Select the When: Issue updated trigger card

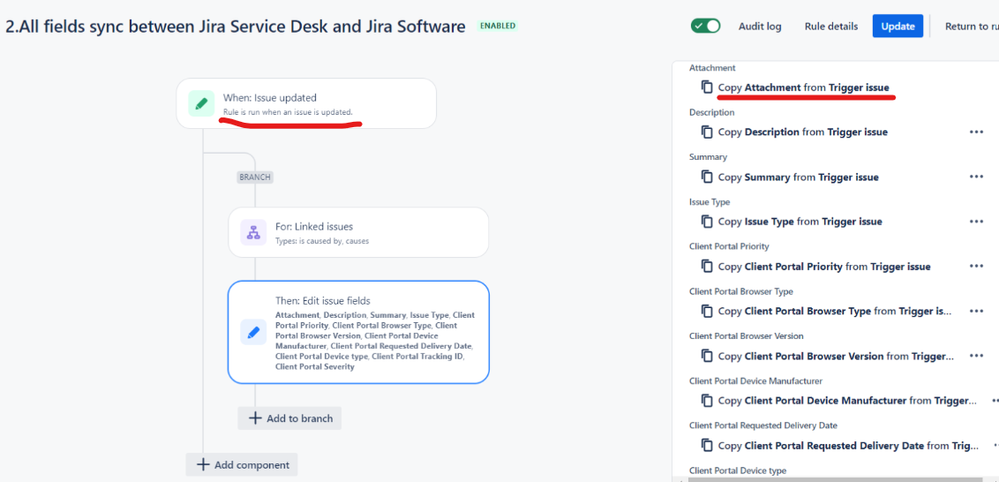[306, 103]
